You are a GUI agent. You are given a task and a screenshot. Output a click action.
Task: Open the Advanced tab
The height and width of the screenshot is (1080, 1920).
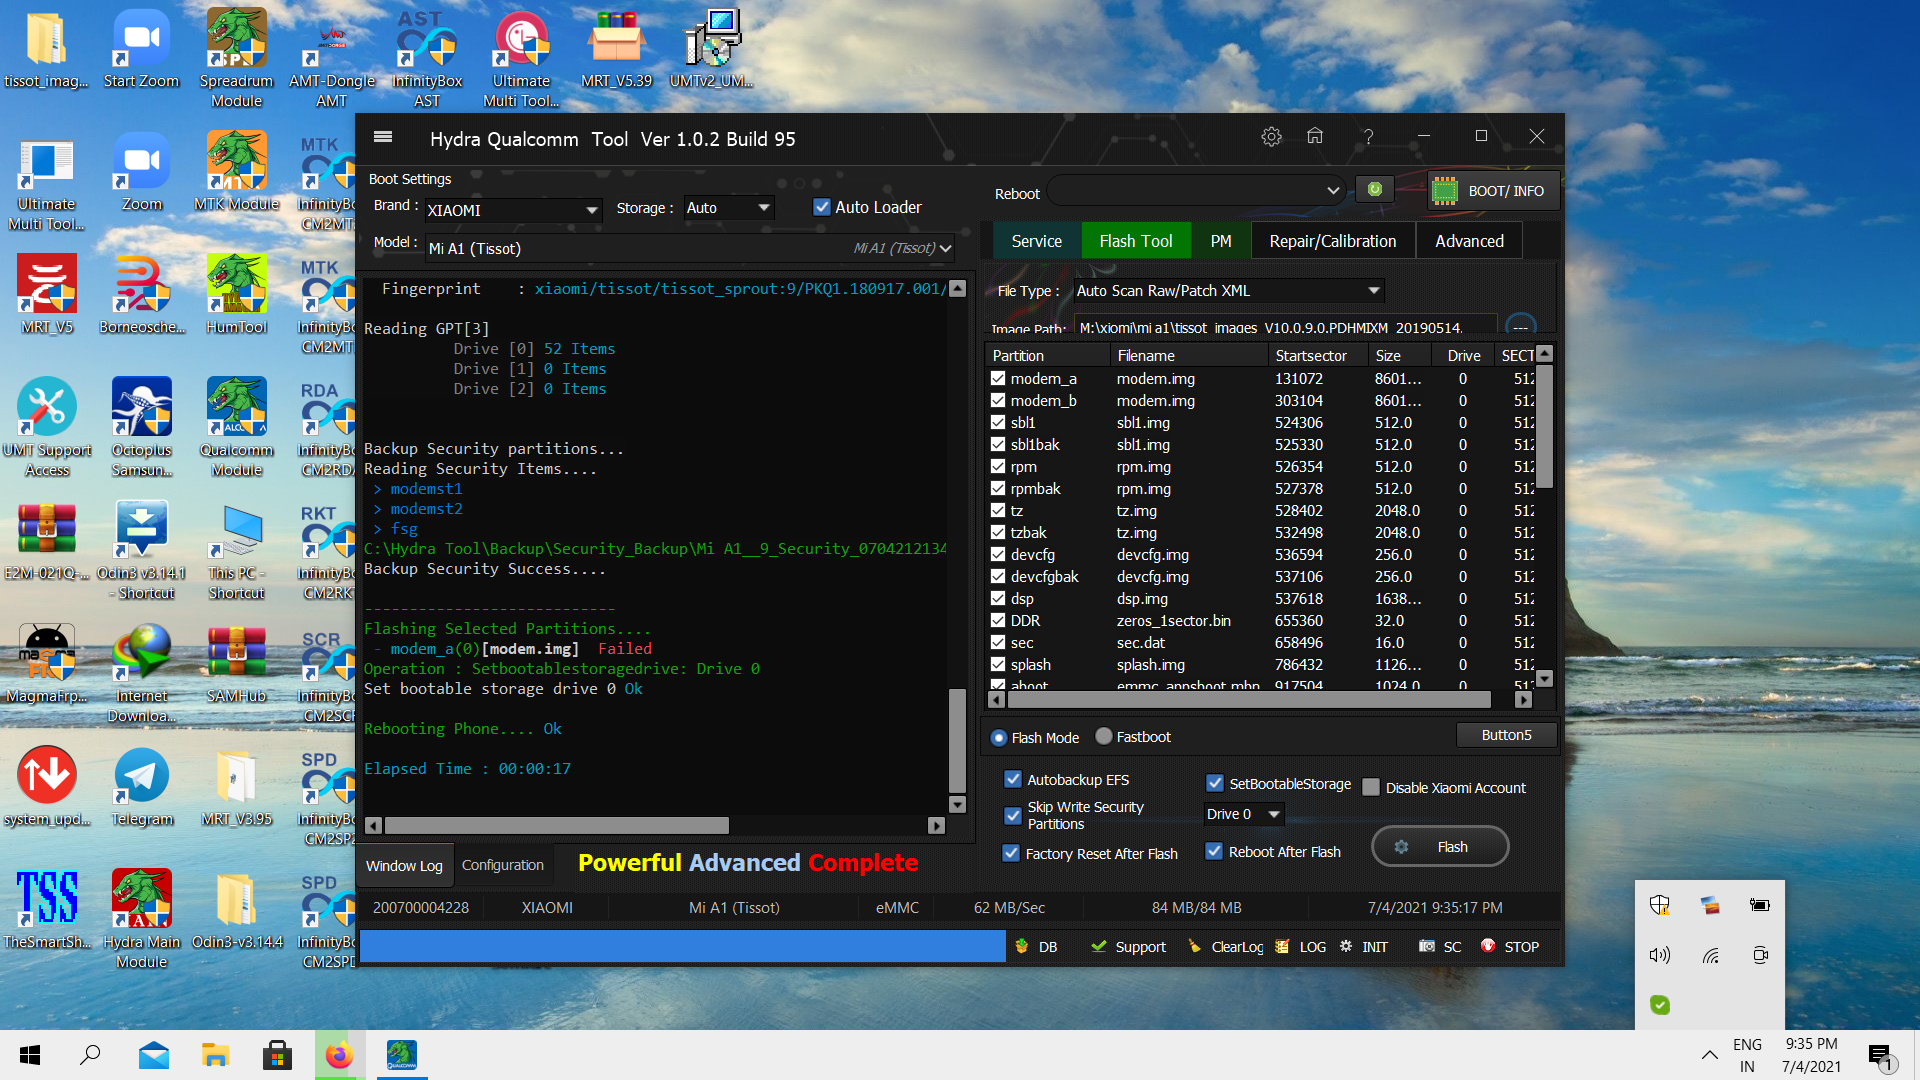pos(1469,241)
